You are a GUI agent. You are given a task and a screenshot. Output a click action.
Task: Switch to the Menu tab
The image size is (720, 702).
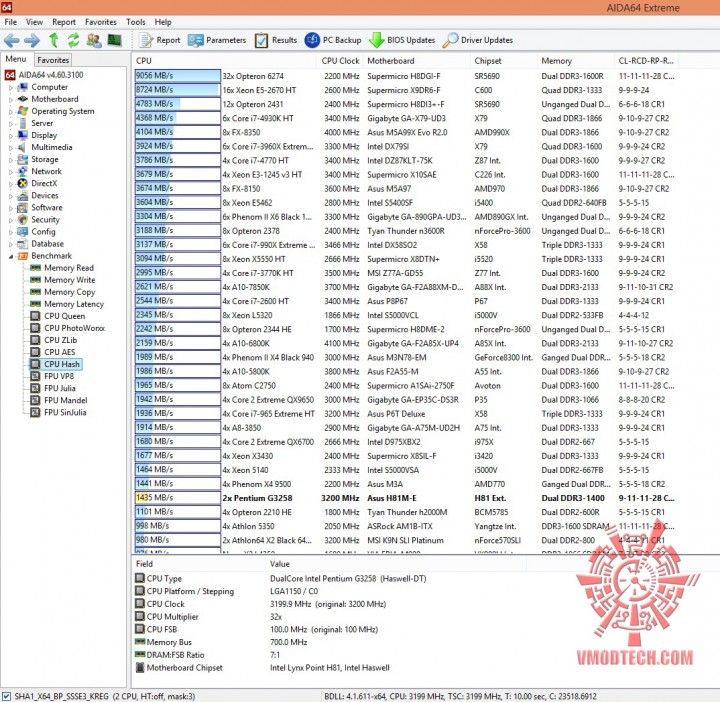click(x=16, y=59)
